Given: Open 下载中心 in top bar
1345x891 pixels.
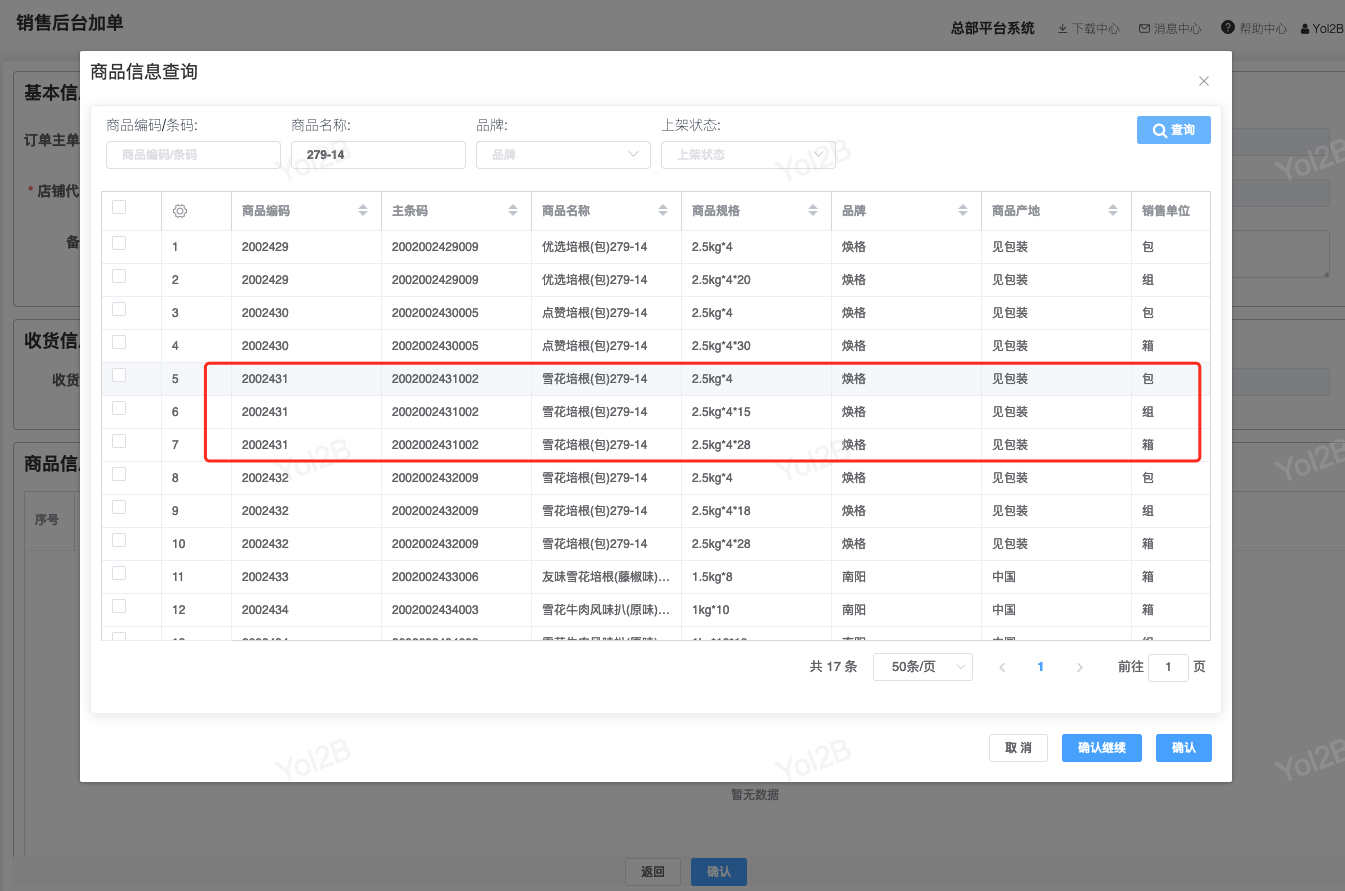Looking at the screenshot, I should 1088,29.
